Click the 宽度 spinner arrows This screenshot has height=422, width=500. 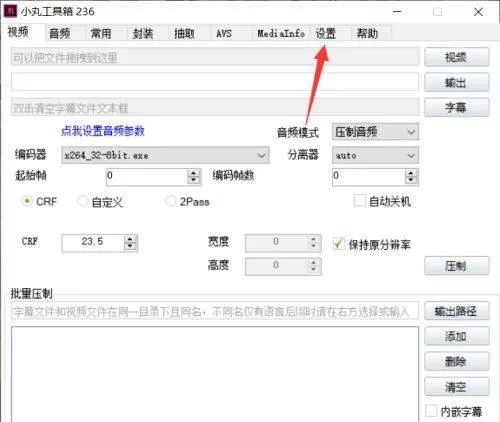tap(313, 243)
